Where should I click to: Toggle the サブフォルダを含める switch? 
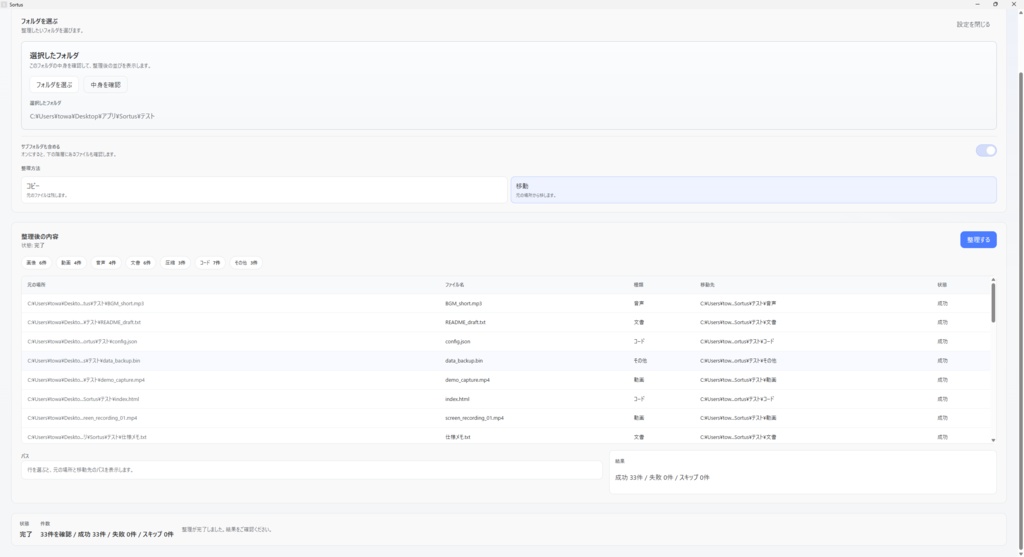(986, 150)
